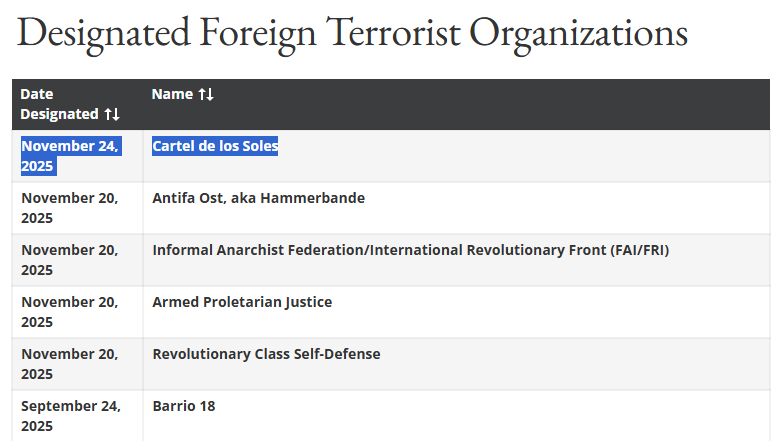Image resolution: width=783 pixels, height=441 pixels.
Task: Click the date beside Antifa Ost row
Action: pos(69,208)
